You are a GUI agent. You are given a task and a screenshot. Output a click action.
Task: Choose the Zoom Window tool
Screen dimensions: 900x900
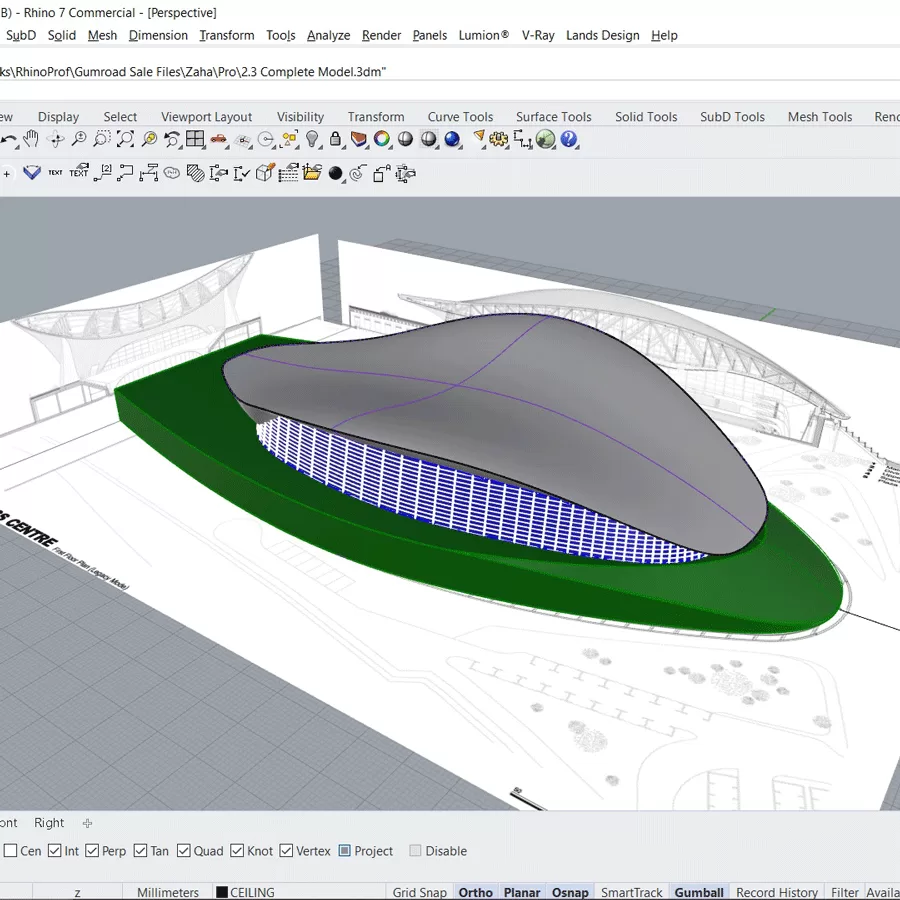tap(102, 139)
